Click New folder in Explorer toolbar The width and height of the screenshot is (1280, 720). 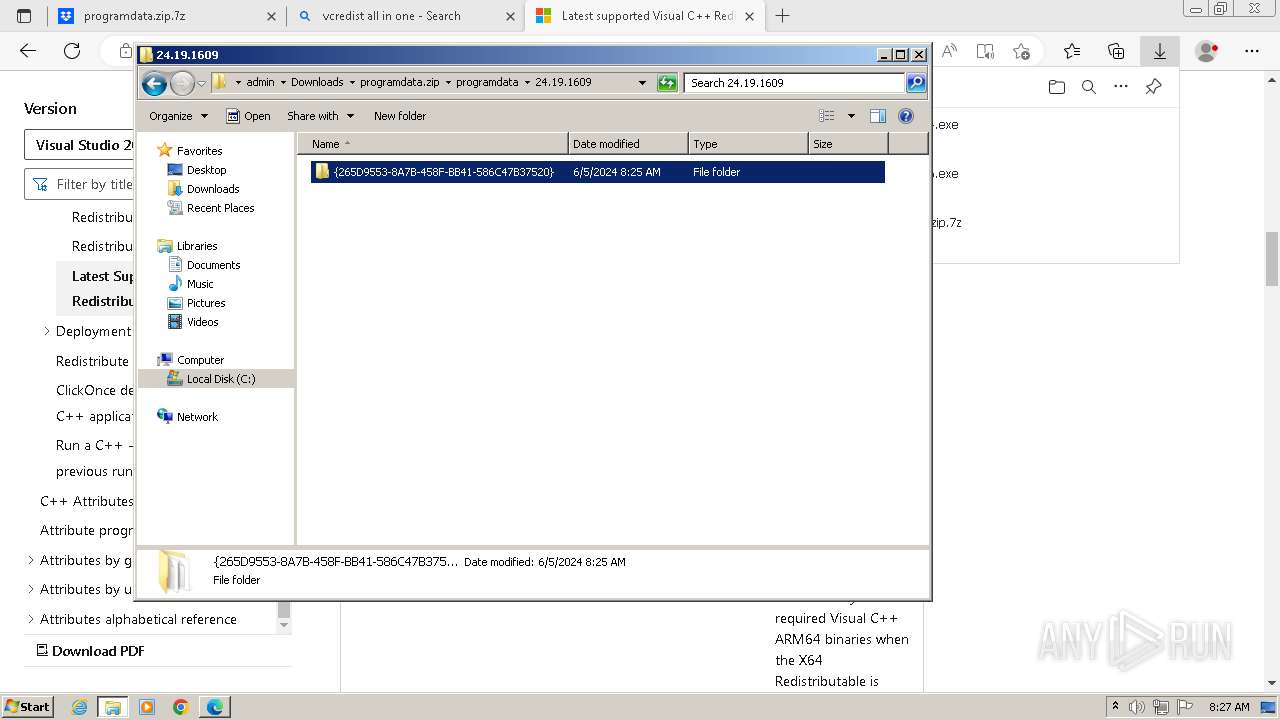tap(400, 116)
